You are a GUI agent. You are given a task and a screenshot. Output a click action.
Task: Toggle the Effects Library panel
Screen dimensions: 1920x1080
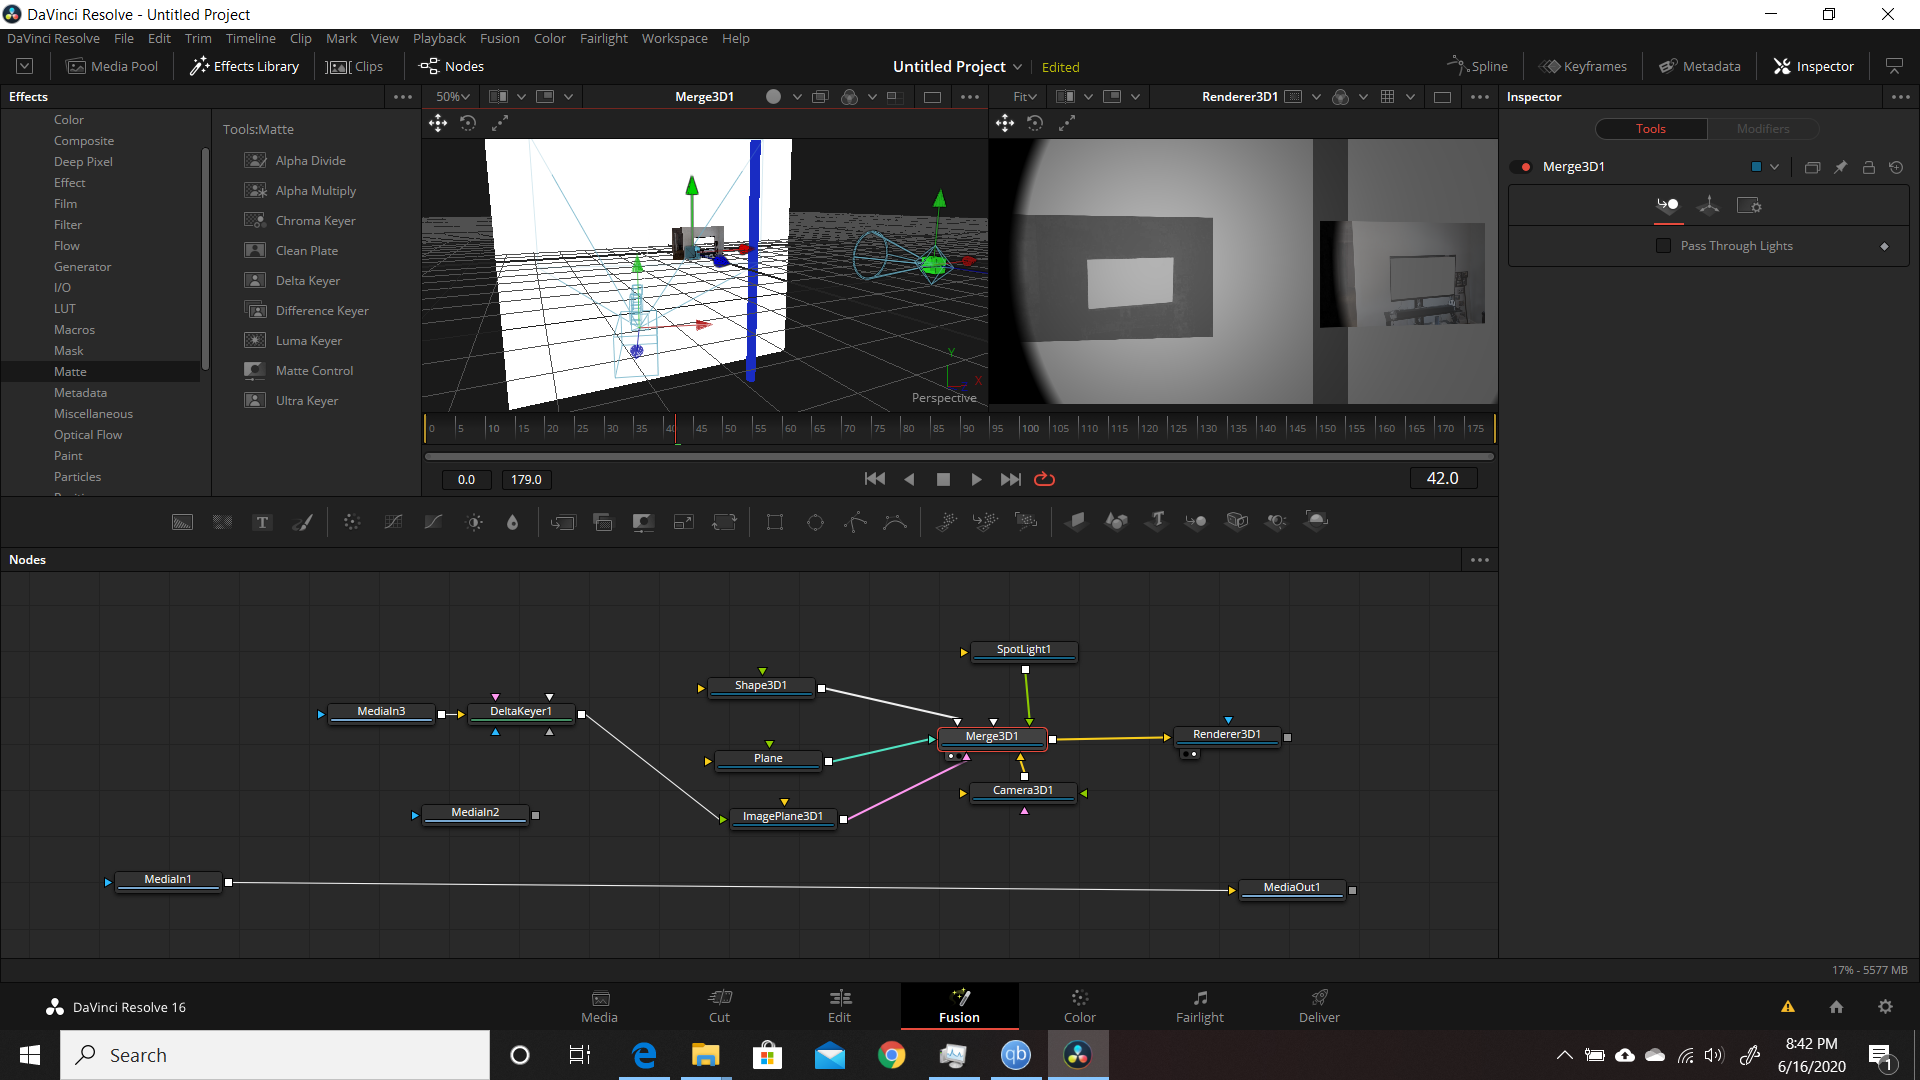(x=244, y=66)
